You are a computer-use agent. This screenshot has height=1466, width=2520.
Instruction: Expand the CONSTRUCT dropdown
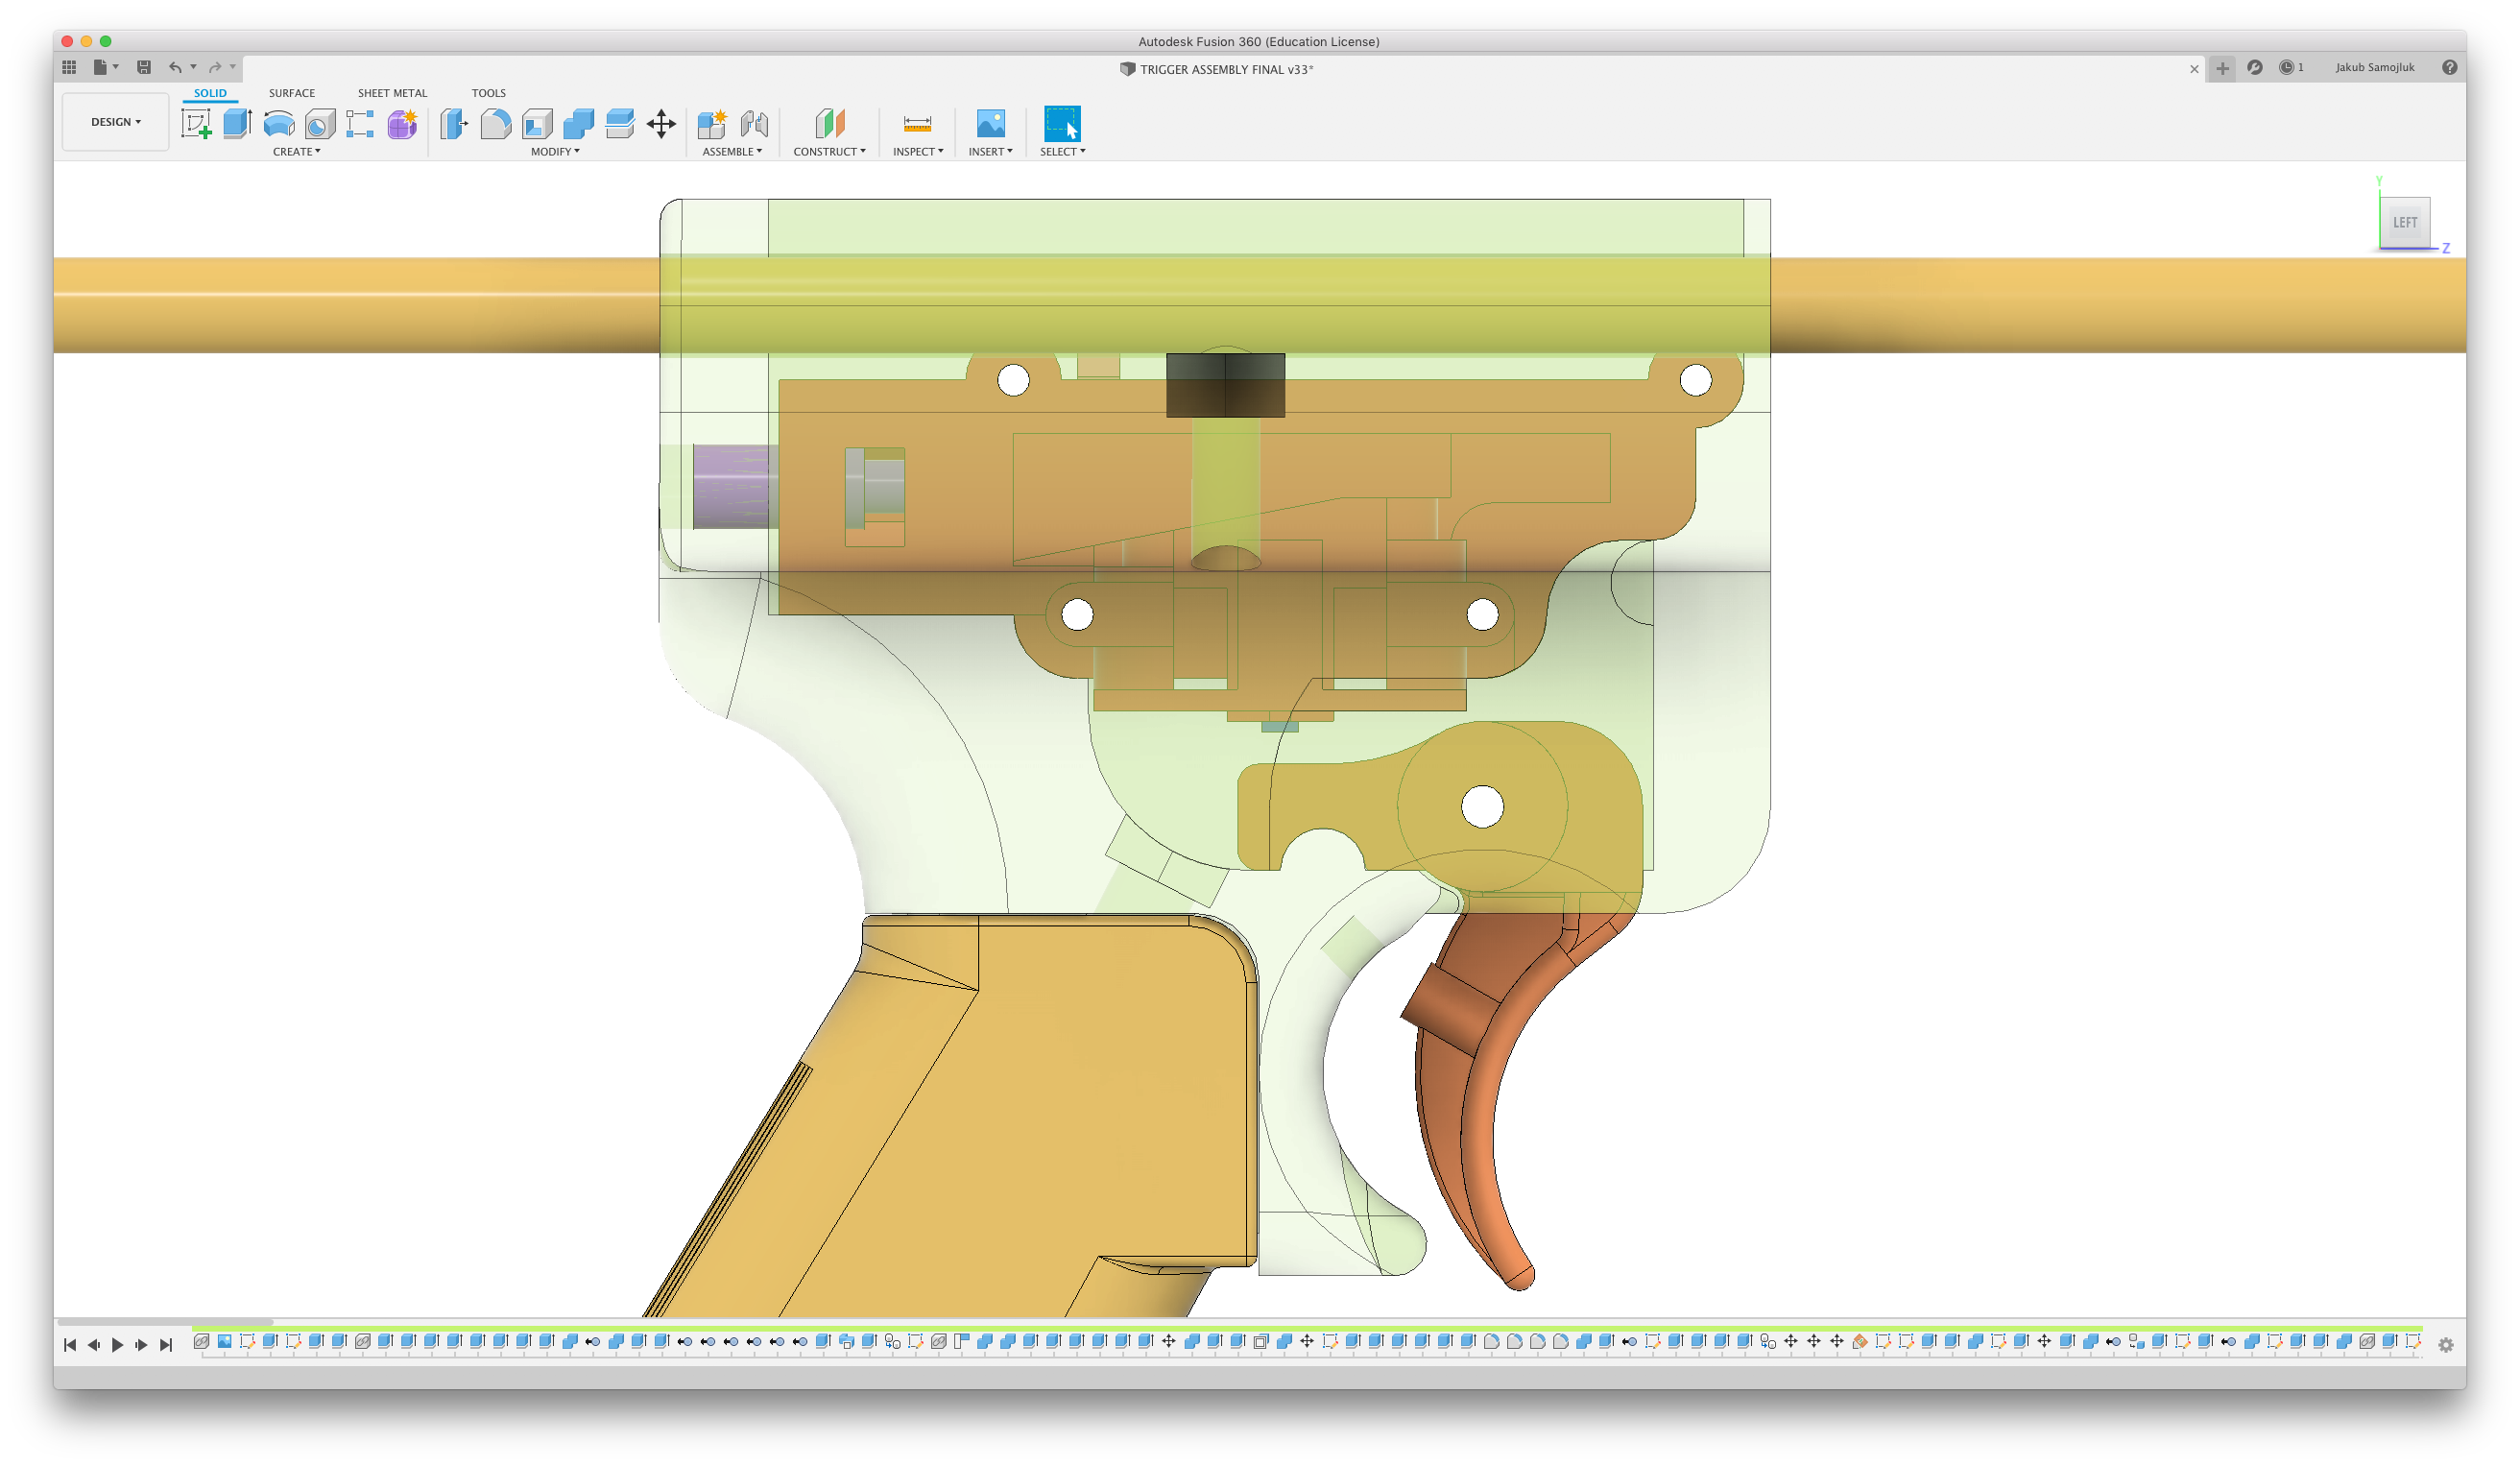point(829,152)
